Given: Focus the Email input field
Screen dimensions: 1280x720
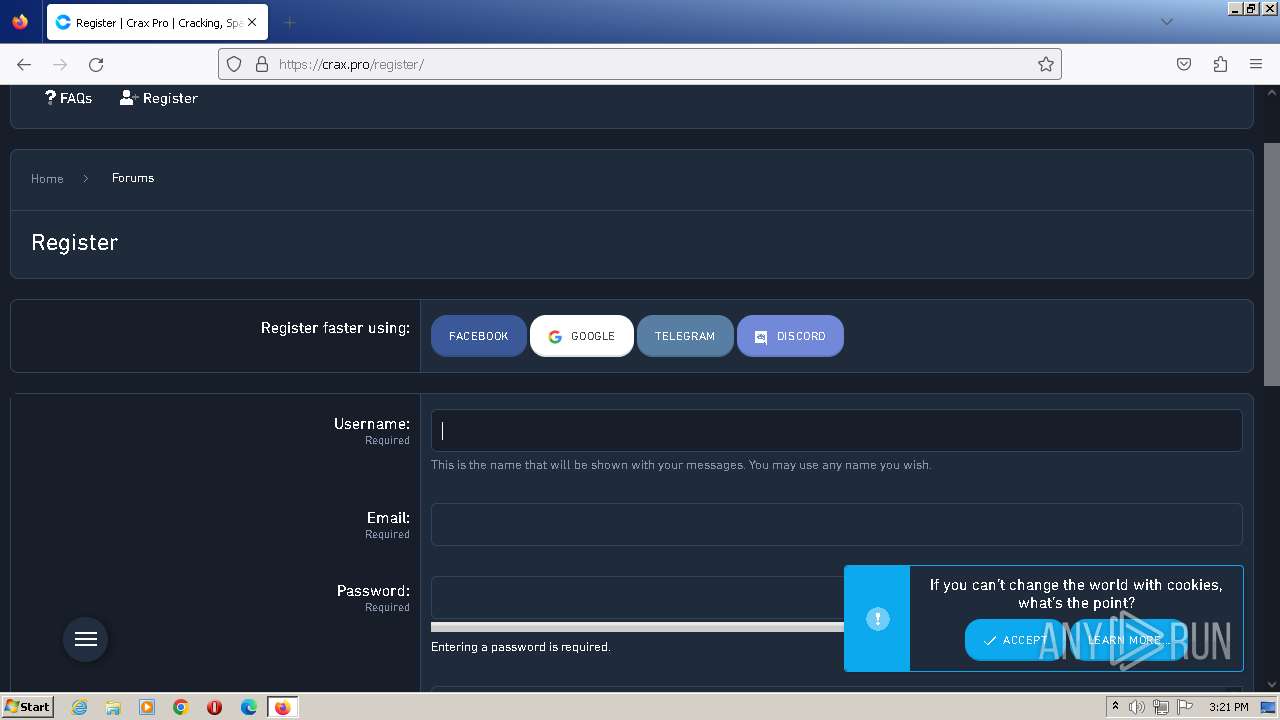Looking at the screenshot, I should pos(836,524).
